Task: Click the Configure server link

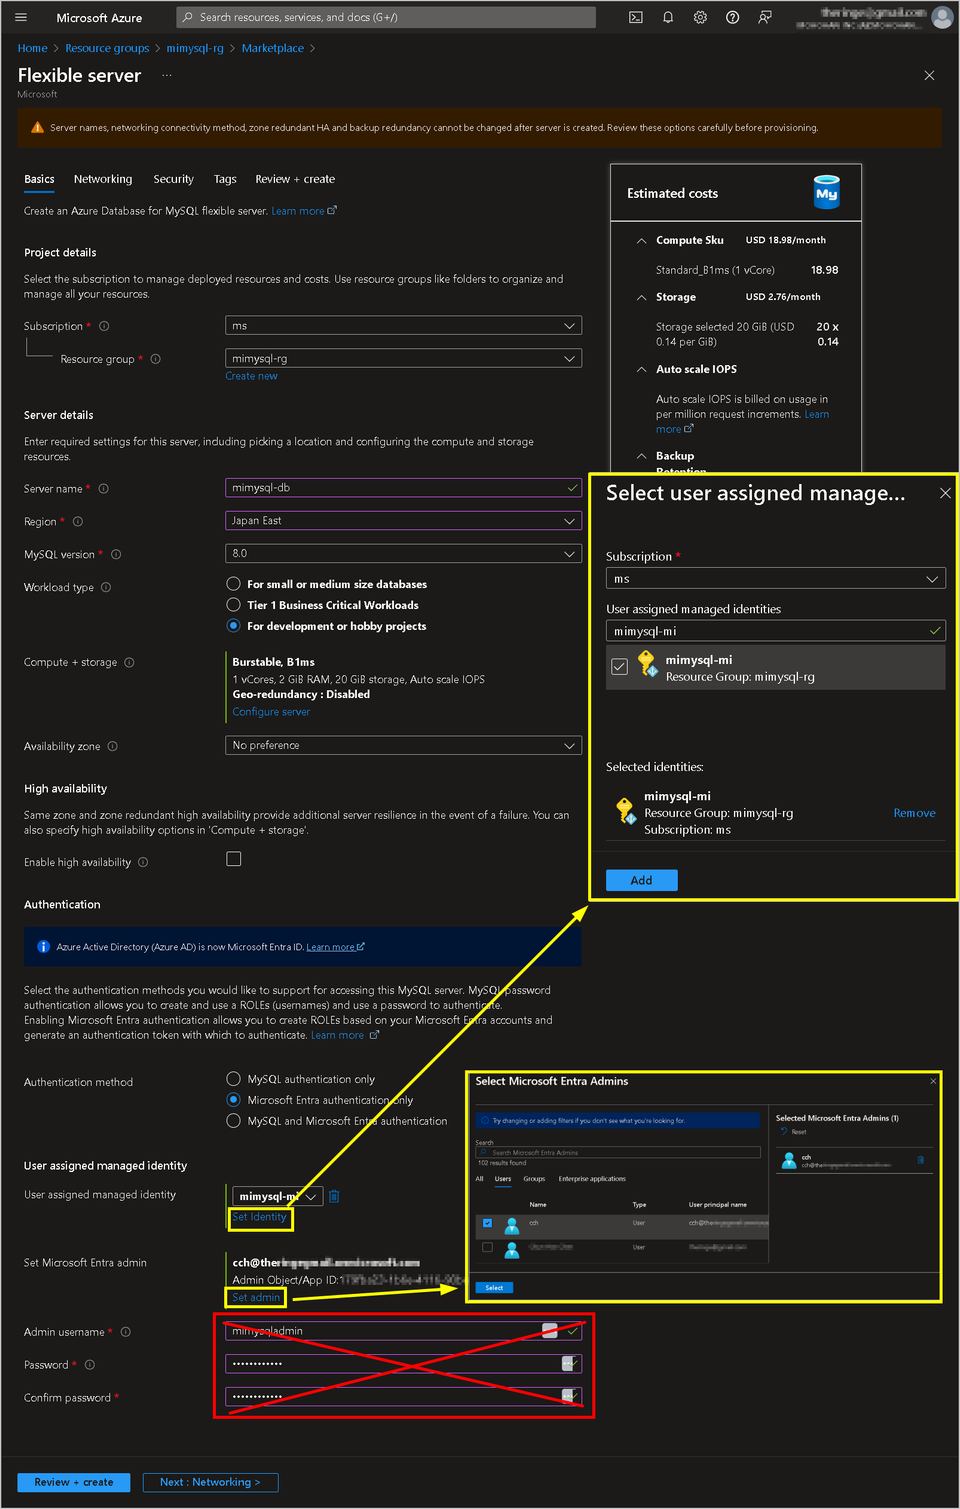Action: pyautogui.click(x=271, y=712)
